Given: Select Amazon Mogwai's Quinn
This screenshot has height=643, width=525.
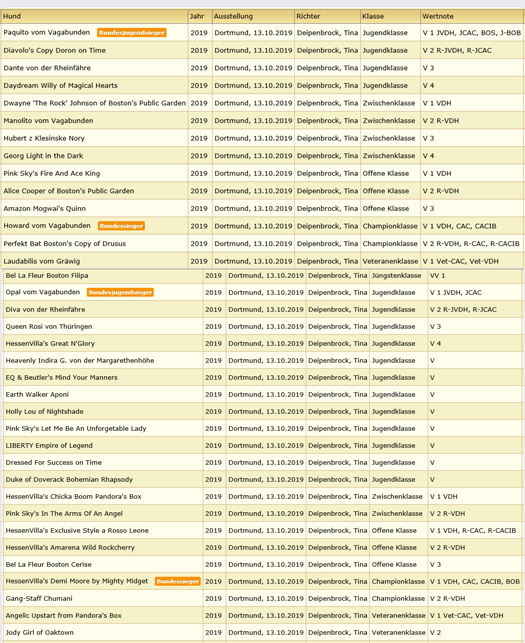Looking at the screenshot, I should tap(45, 209).
